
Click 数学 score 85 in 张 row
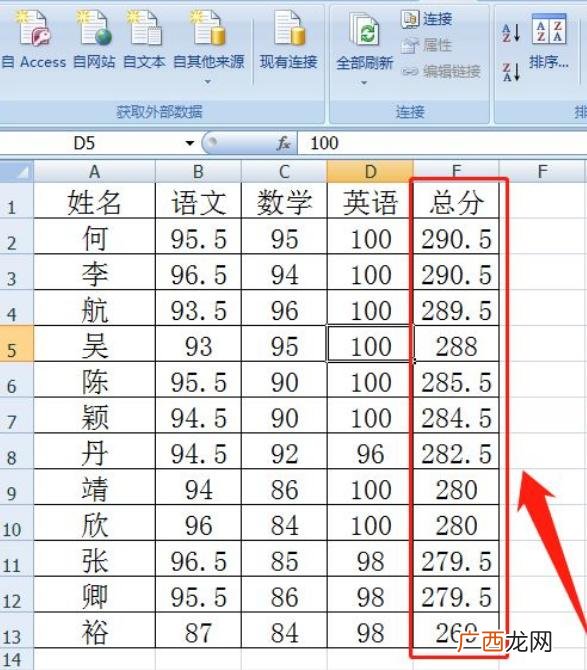[x=284, y=559]
